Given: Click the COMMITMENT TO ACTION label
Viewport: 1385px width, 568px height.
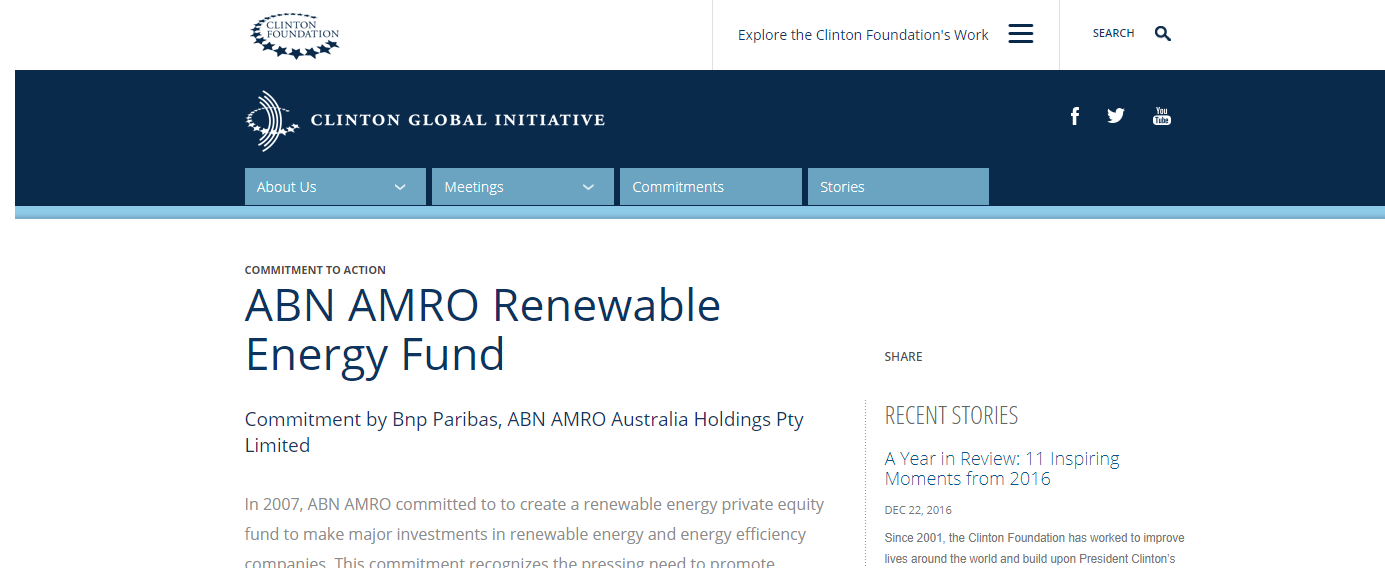Looking at the screenshot, I should (x=315, y=270).
